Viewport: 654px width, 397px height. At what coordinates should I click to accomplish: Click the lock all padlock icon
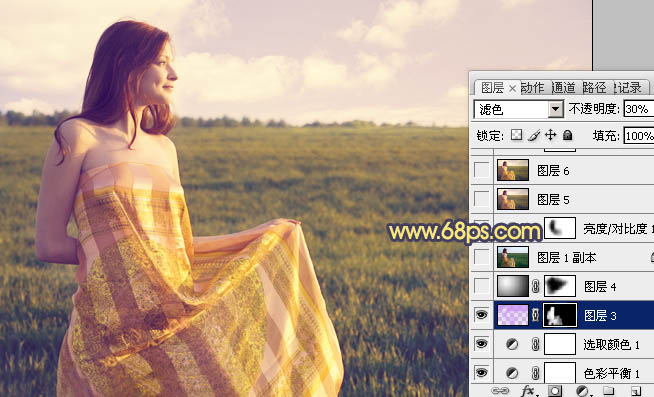point(567,135)
